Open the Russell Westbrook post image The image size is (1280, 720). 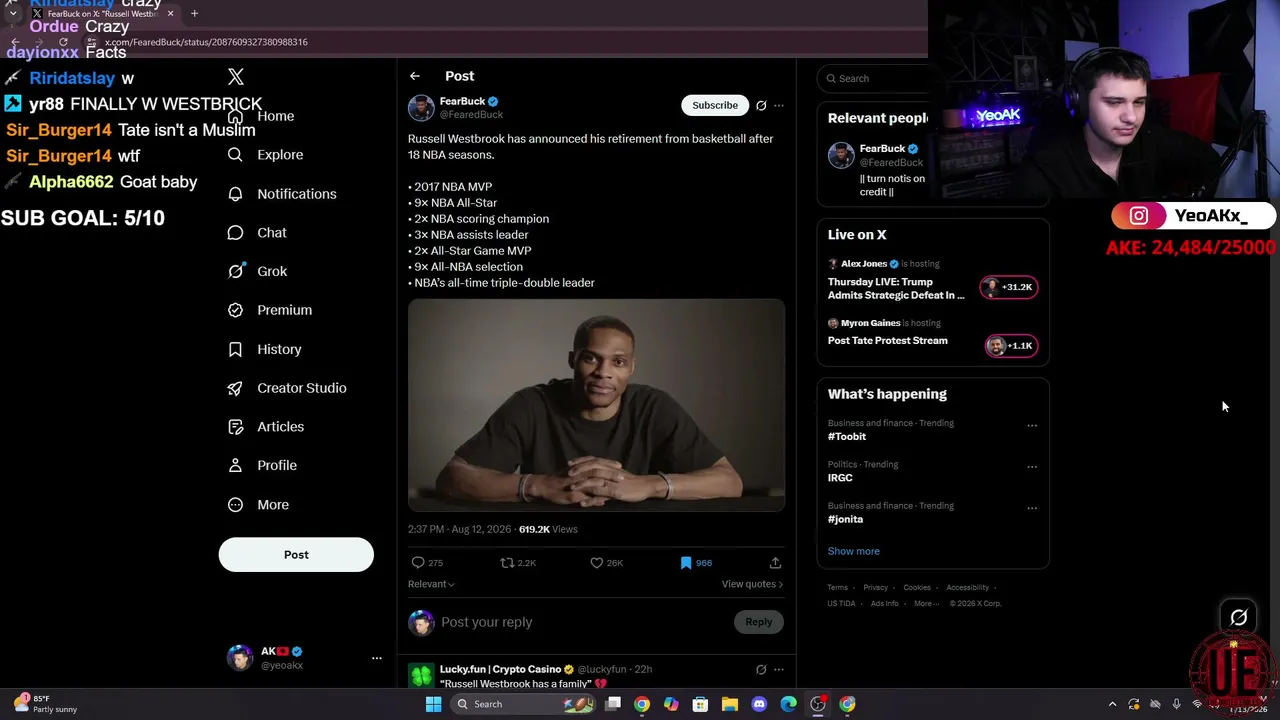click(x=596, y=405)
